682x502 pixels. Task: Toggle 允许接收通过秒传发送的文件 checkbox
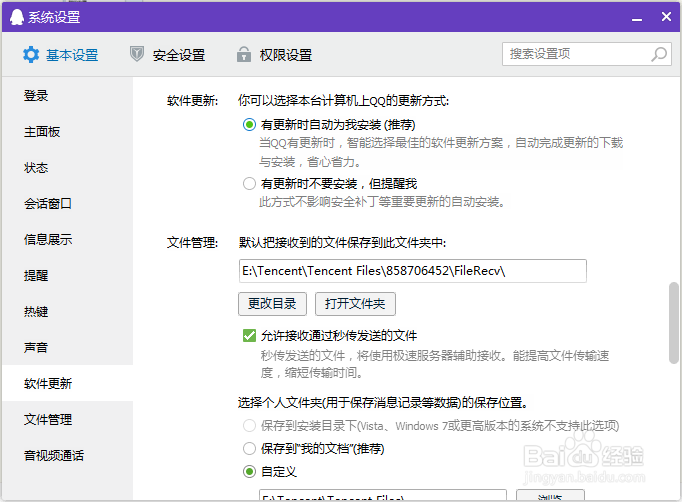[249, 335]
